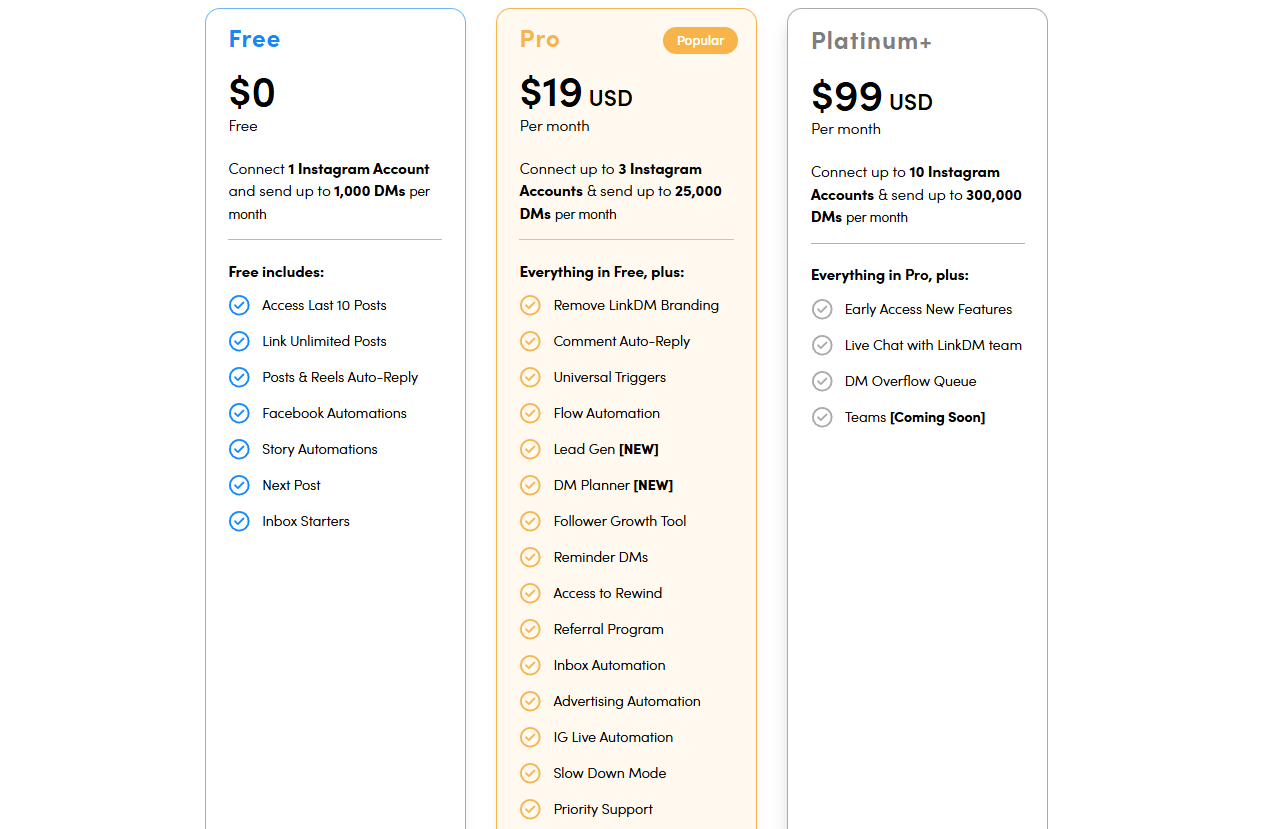
Task: Click the checkmark next to Flow Automation
Action: [x=530, y=413]
